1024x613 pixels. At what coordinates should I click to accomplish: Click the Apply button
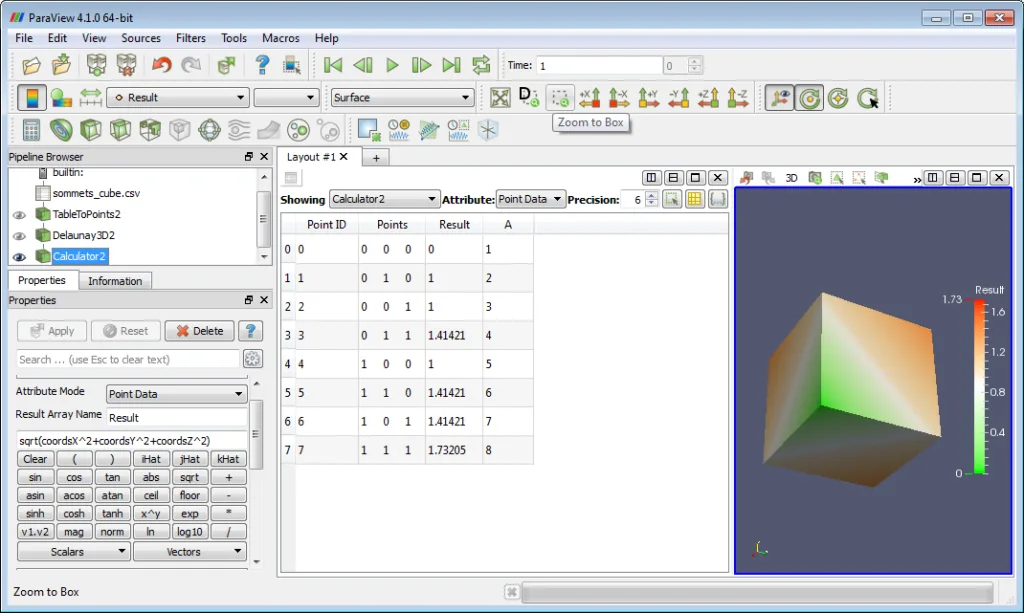click(52, 331)
